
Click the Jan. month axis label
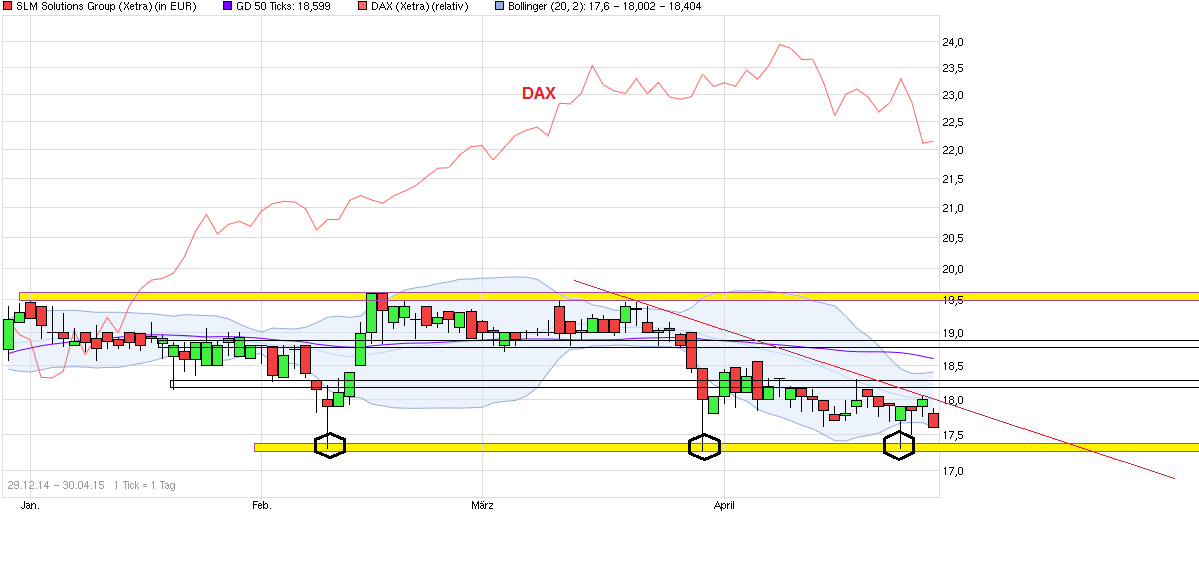pyautogui.click(x=30, y=505)
